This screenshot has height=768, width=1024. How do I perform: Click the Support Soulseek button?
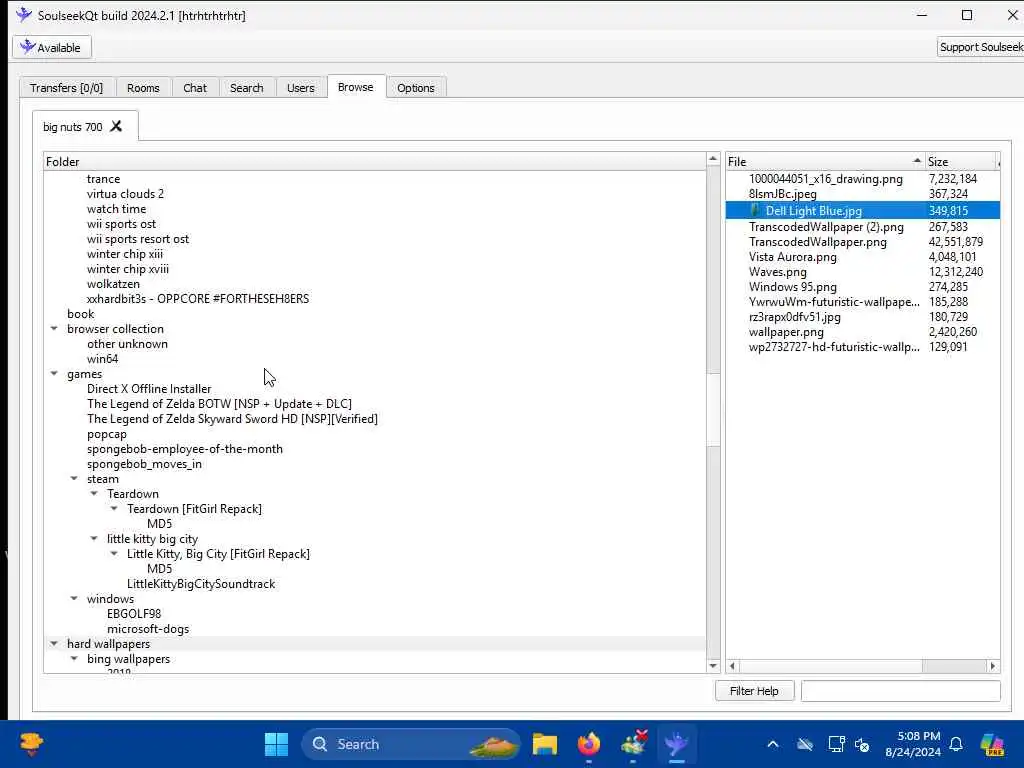(x=980, y=47)
